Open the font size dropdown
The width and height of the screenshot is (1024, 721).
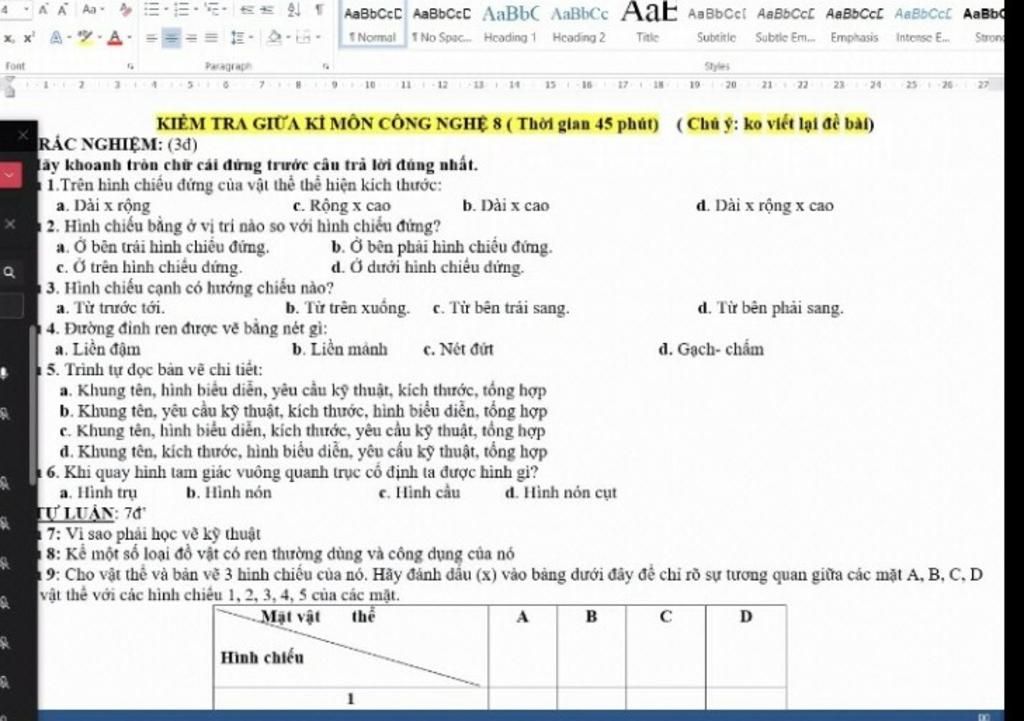point(26,10)
